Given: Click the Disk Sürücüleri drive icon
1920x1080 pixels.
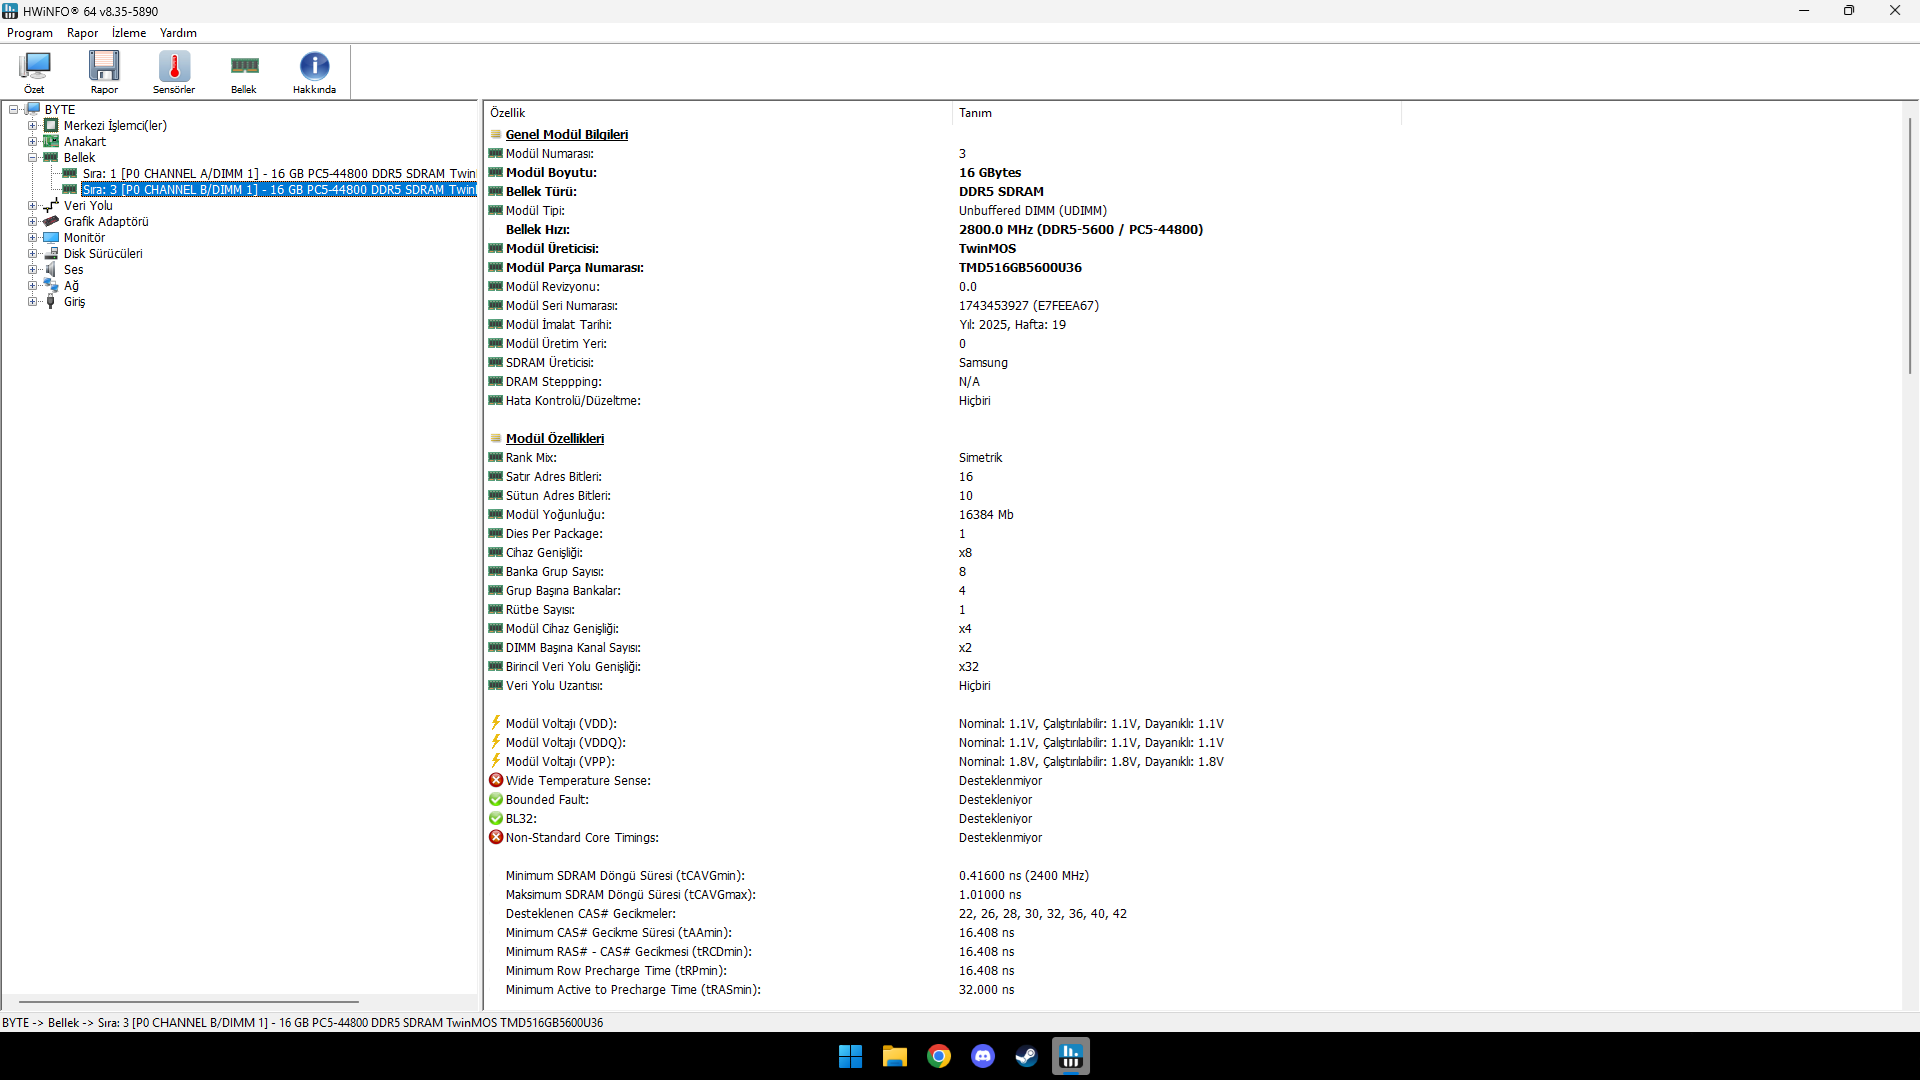Looking at the screenshot, I should (51, 254).
